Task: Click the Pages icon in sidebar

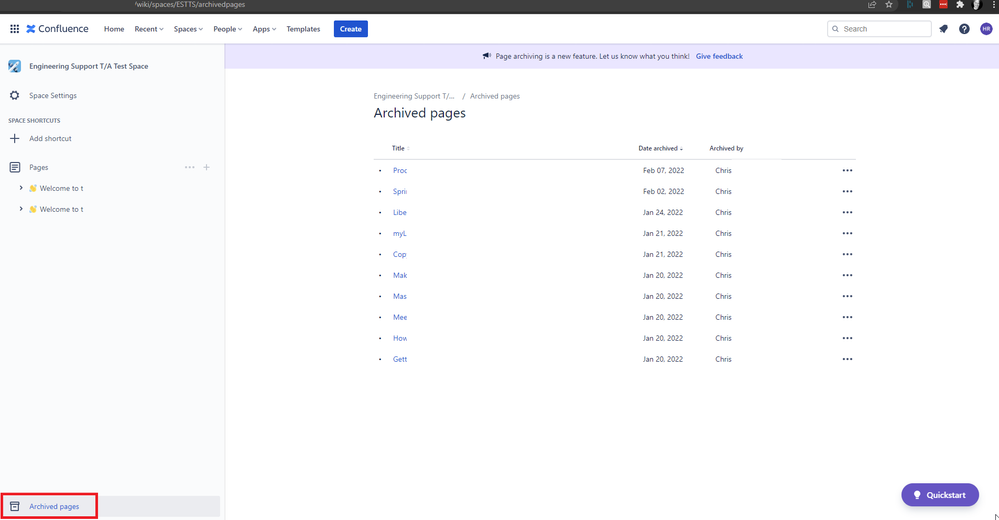Action: point(15,167)
